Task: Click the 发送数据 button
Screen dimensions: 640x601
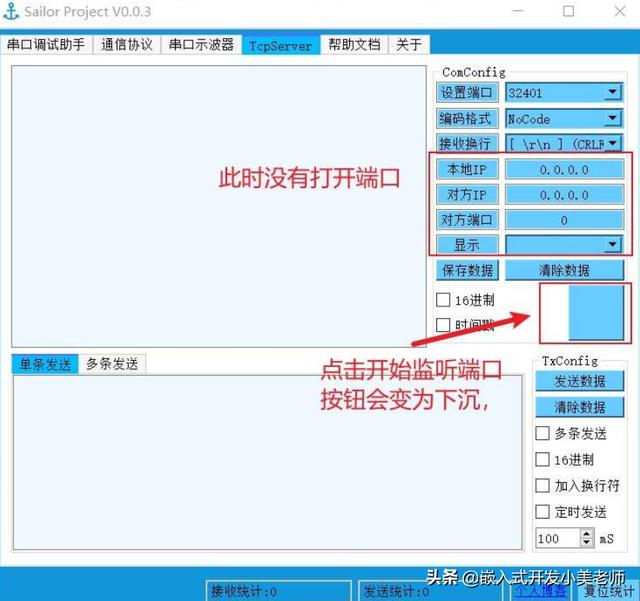Action: (580, 381)
